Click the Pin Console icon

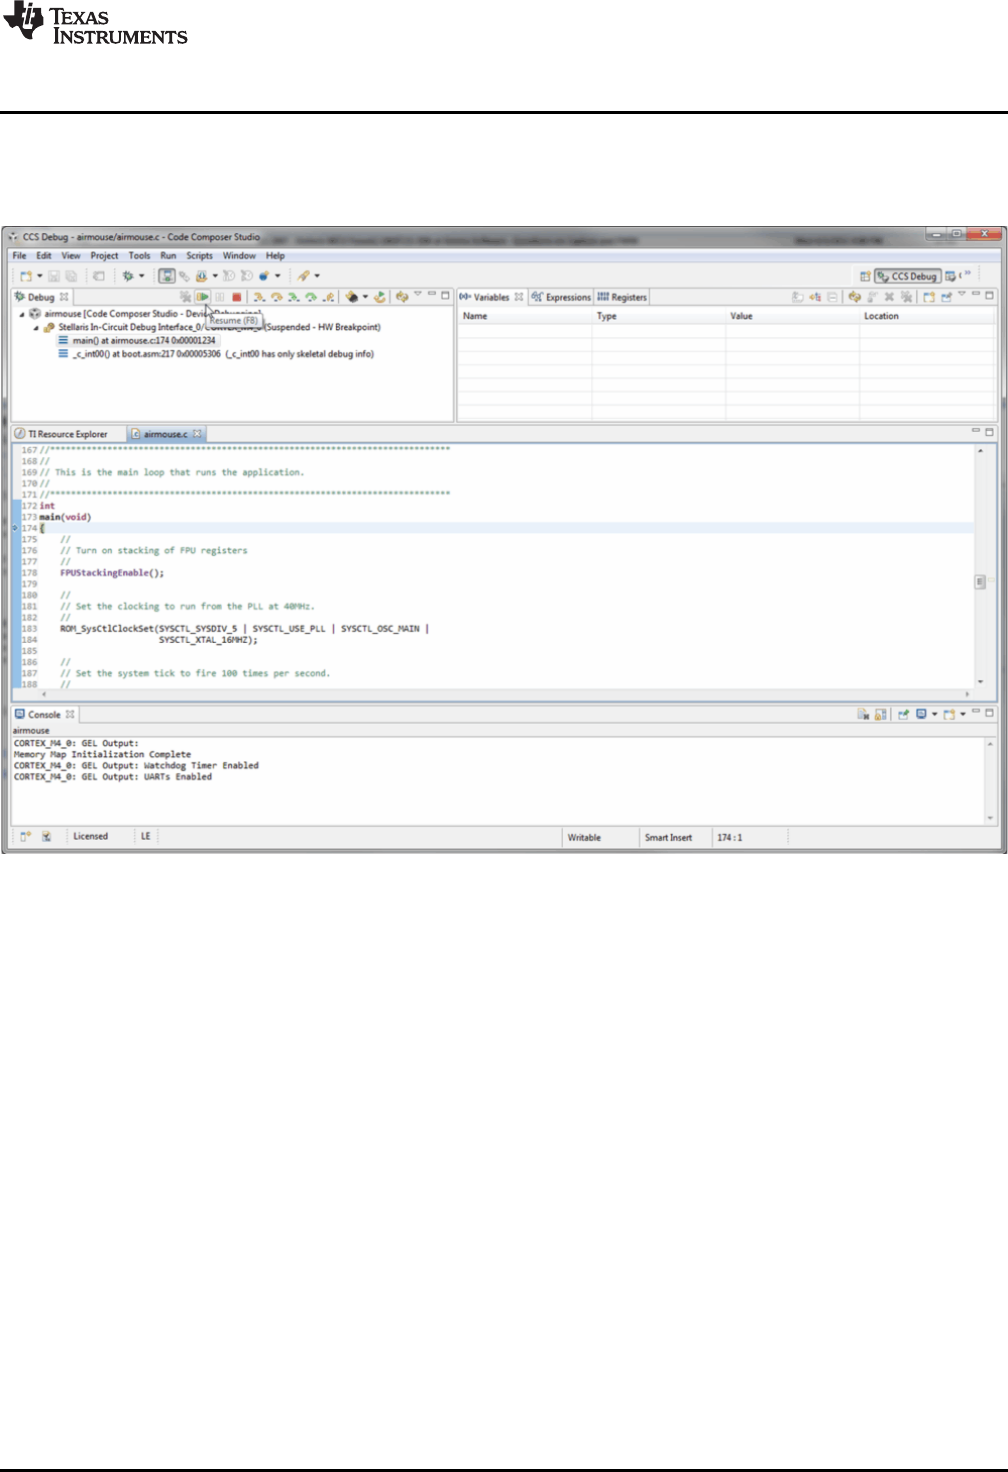click(x=903, y=714)
